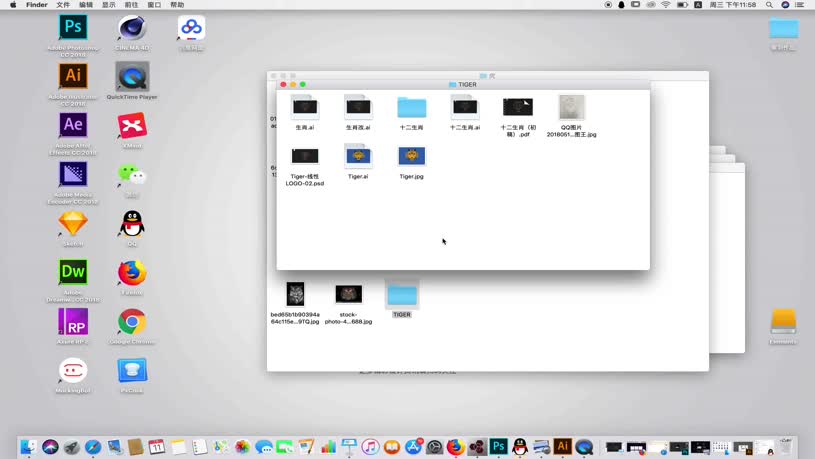
Task: Open Spotlight search in the menu bar
Action: point(769,5)
